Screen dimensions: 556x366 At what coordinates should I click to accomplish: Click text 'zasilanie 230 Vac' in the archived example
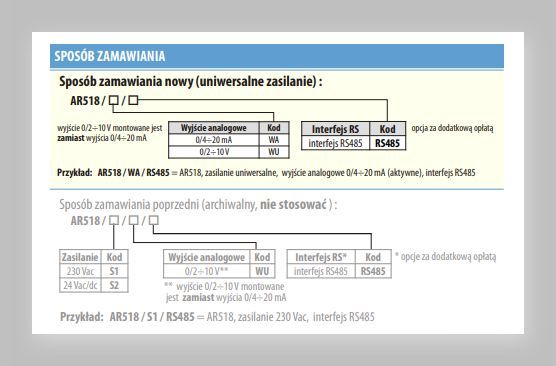tap(272, 317)
